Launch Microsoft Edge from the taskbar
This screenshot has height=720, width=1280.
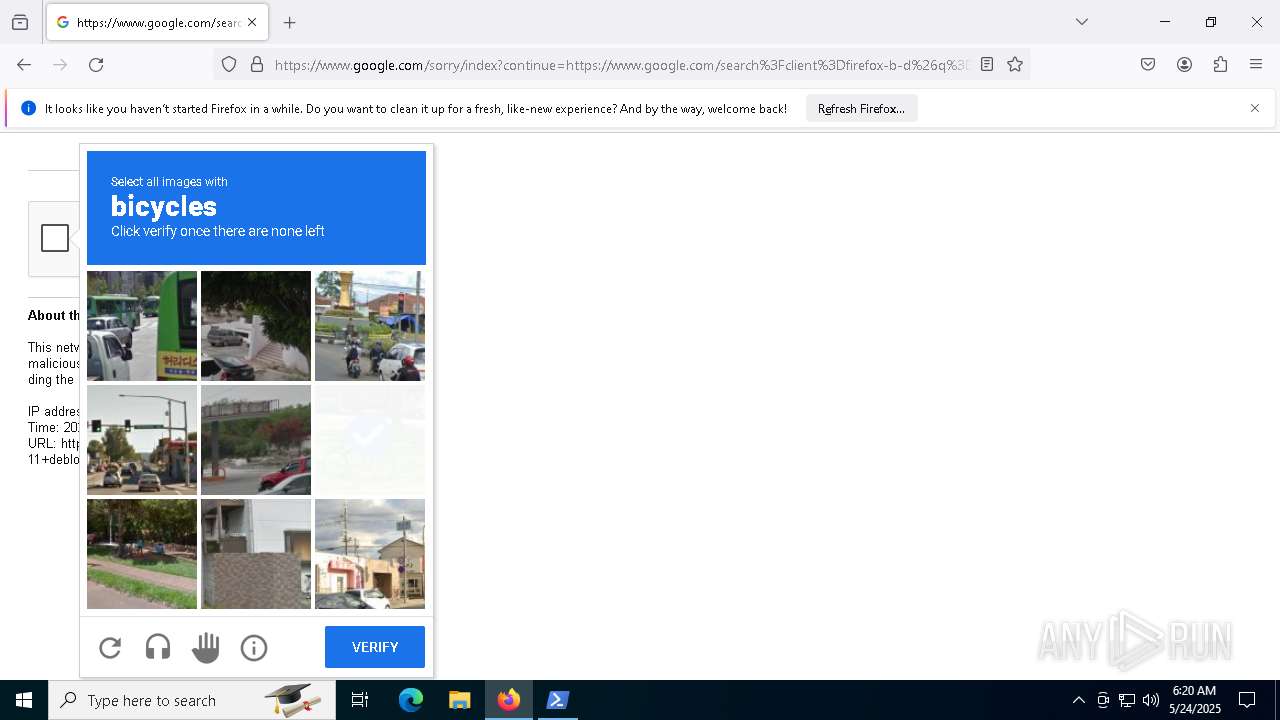pyautogui.click(x=411, y=700)
